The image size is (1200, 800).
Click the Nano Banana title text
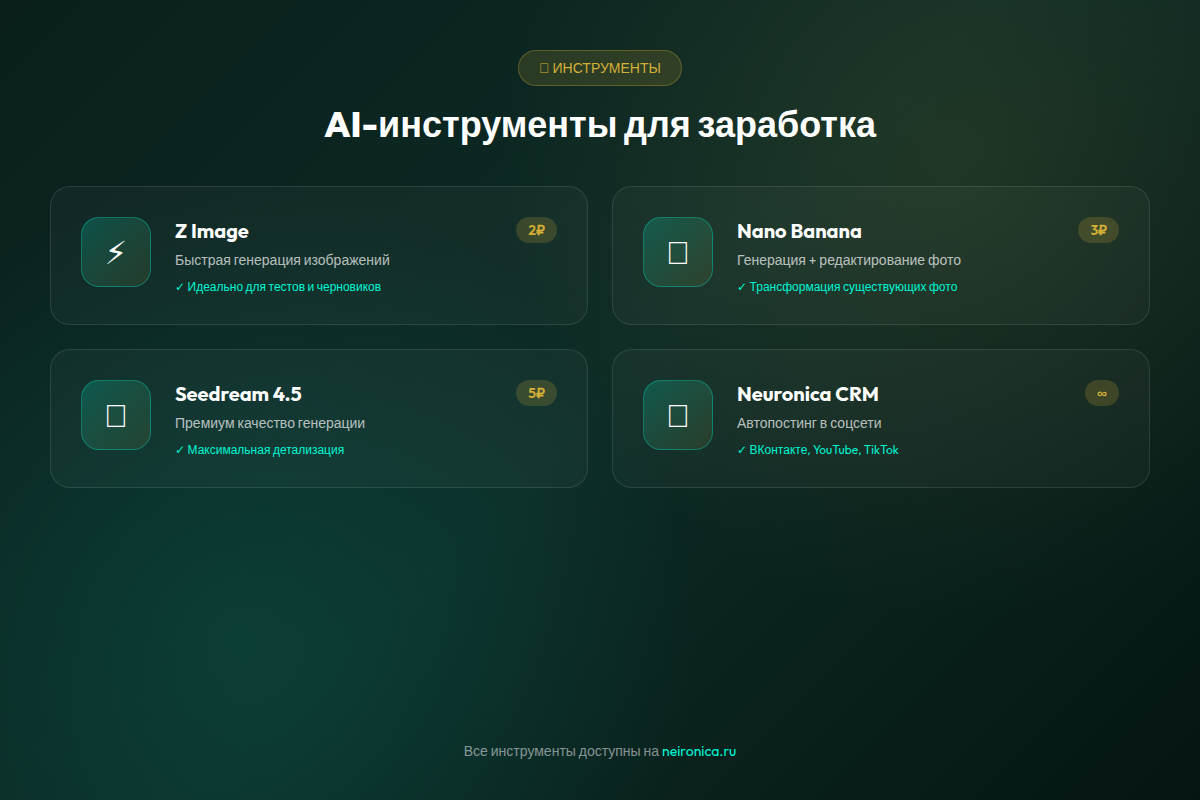799,231
